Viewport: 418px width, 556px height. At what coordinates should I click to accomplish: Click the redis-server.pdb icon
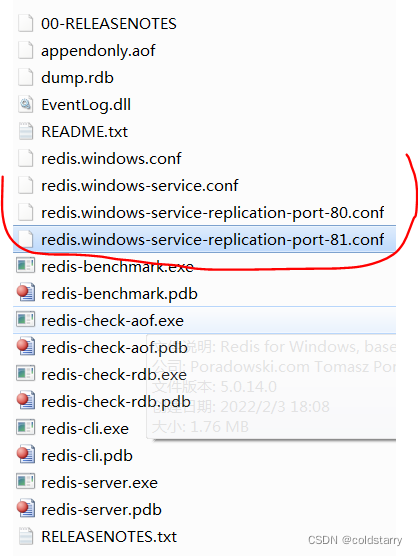[26, 508]
